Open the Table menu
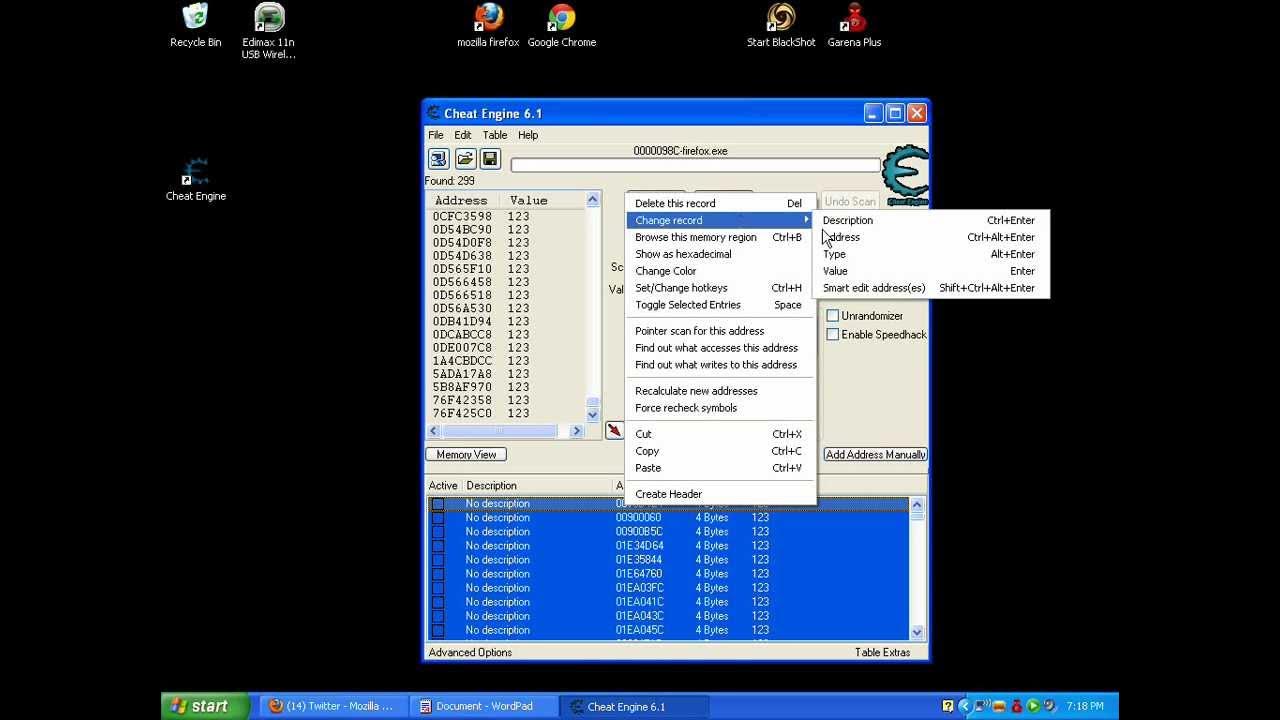This screenshot has width=1280, height=720. 495,135
